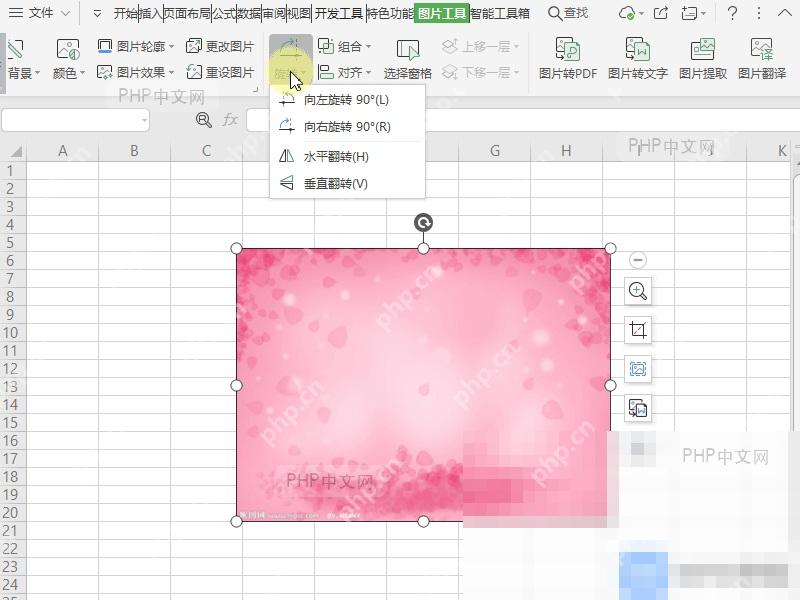Click the pink petal picture in the sheet

pos(423,385)
